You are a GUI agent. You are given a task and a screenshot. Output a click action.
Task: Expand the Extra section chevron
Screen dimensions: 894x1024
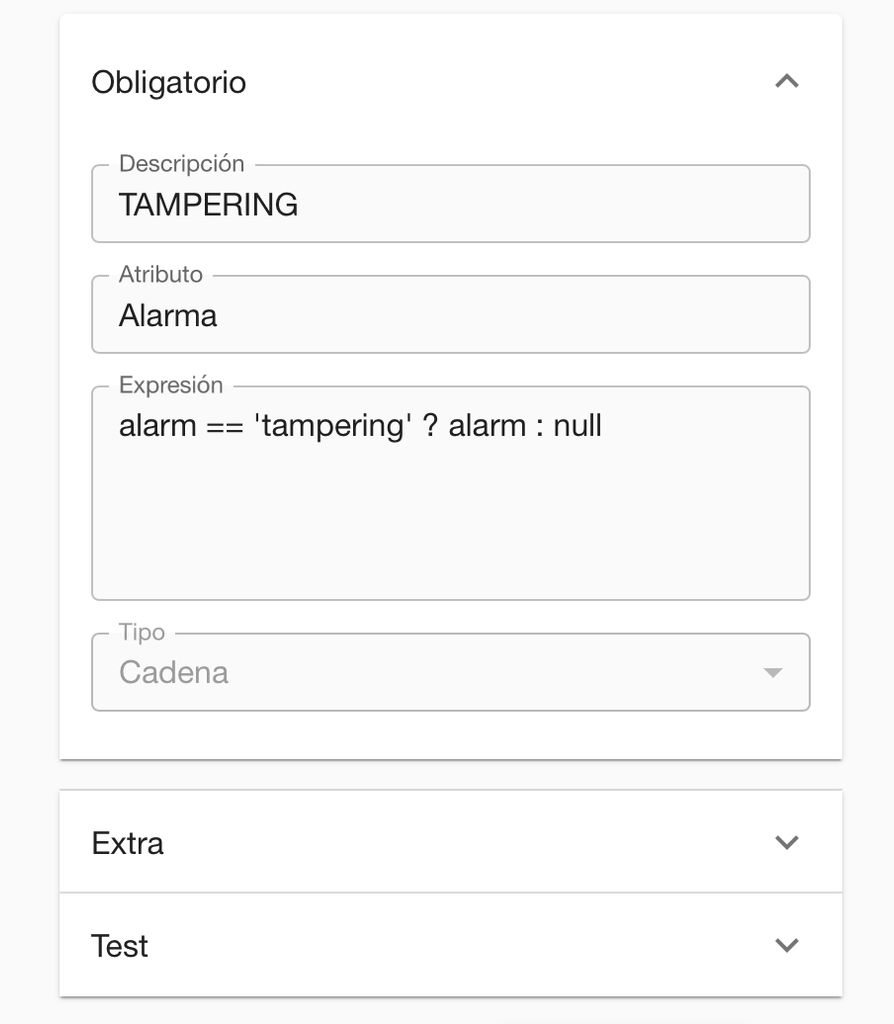pyautogui.click(x=787, y=842)
